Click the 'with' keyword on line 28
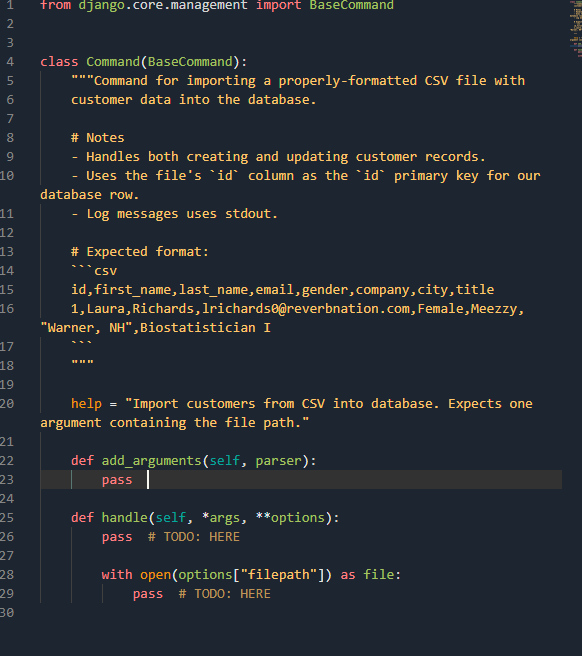This screenshot has width=582, height=656. [x=117, y=575]
